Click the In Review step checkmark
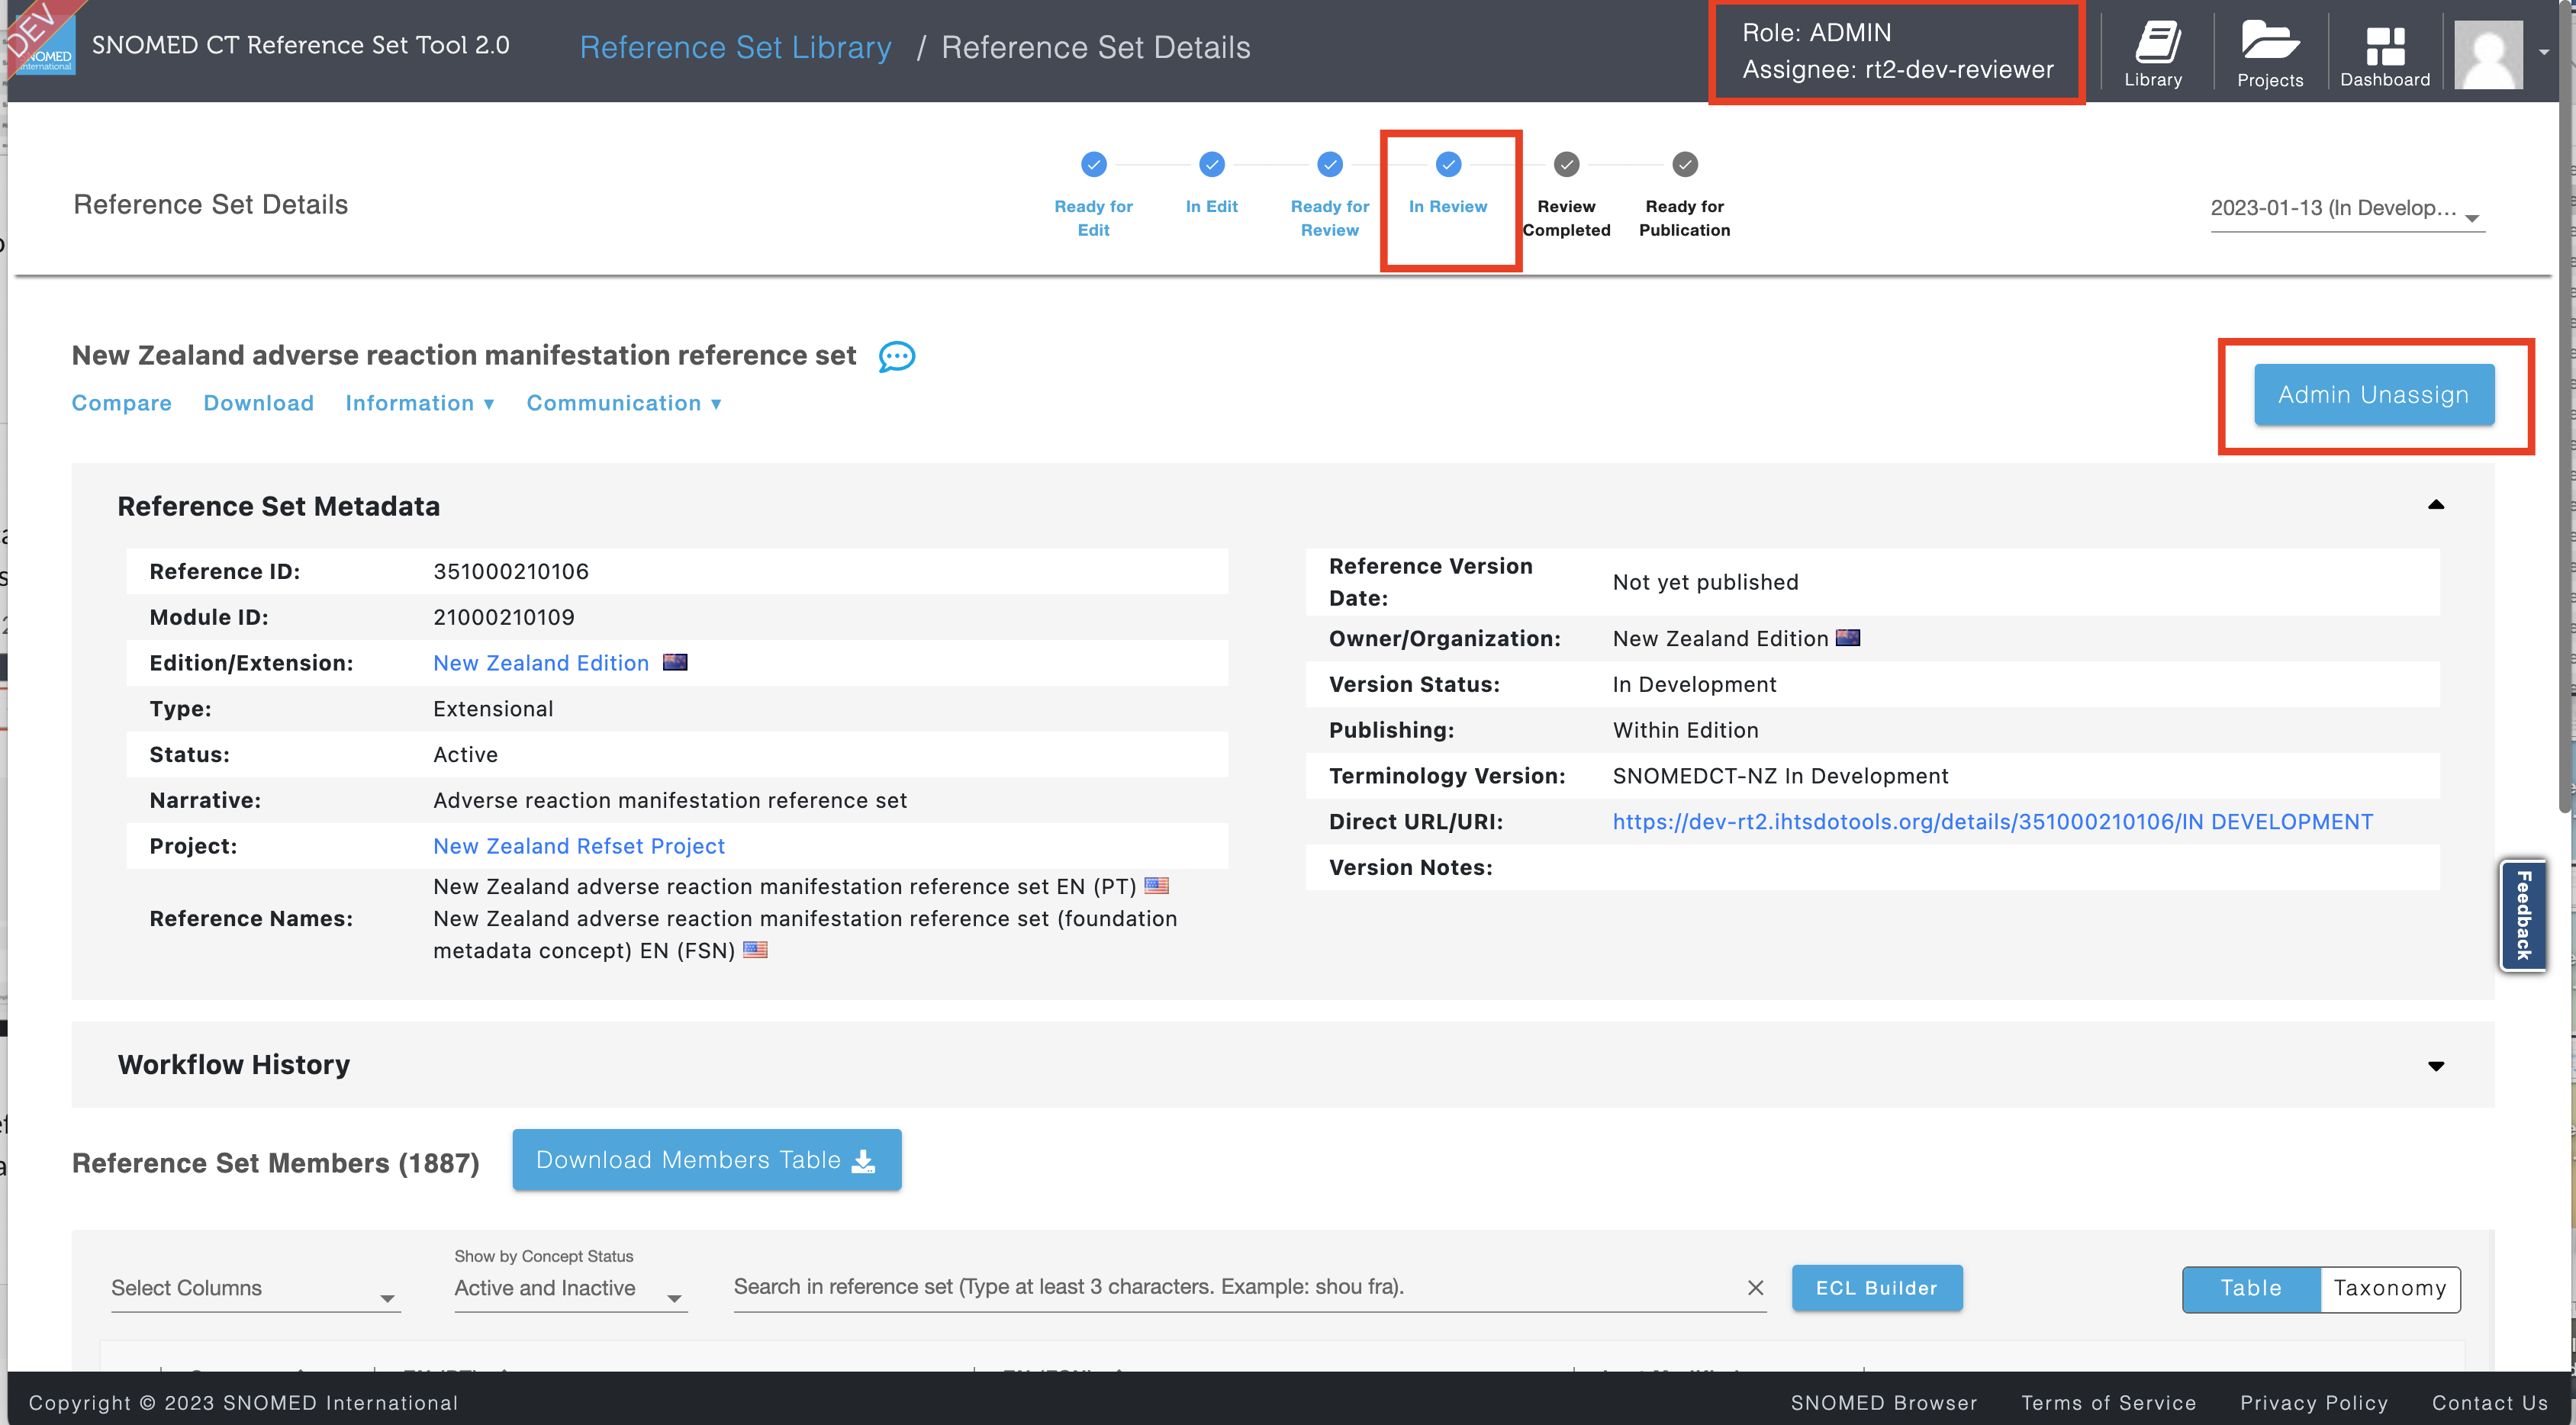The image size is (2576, 1425). click(x=1448, y=164)
